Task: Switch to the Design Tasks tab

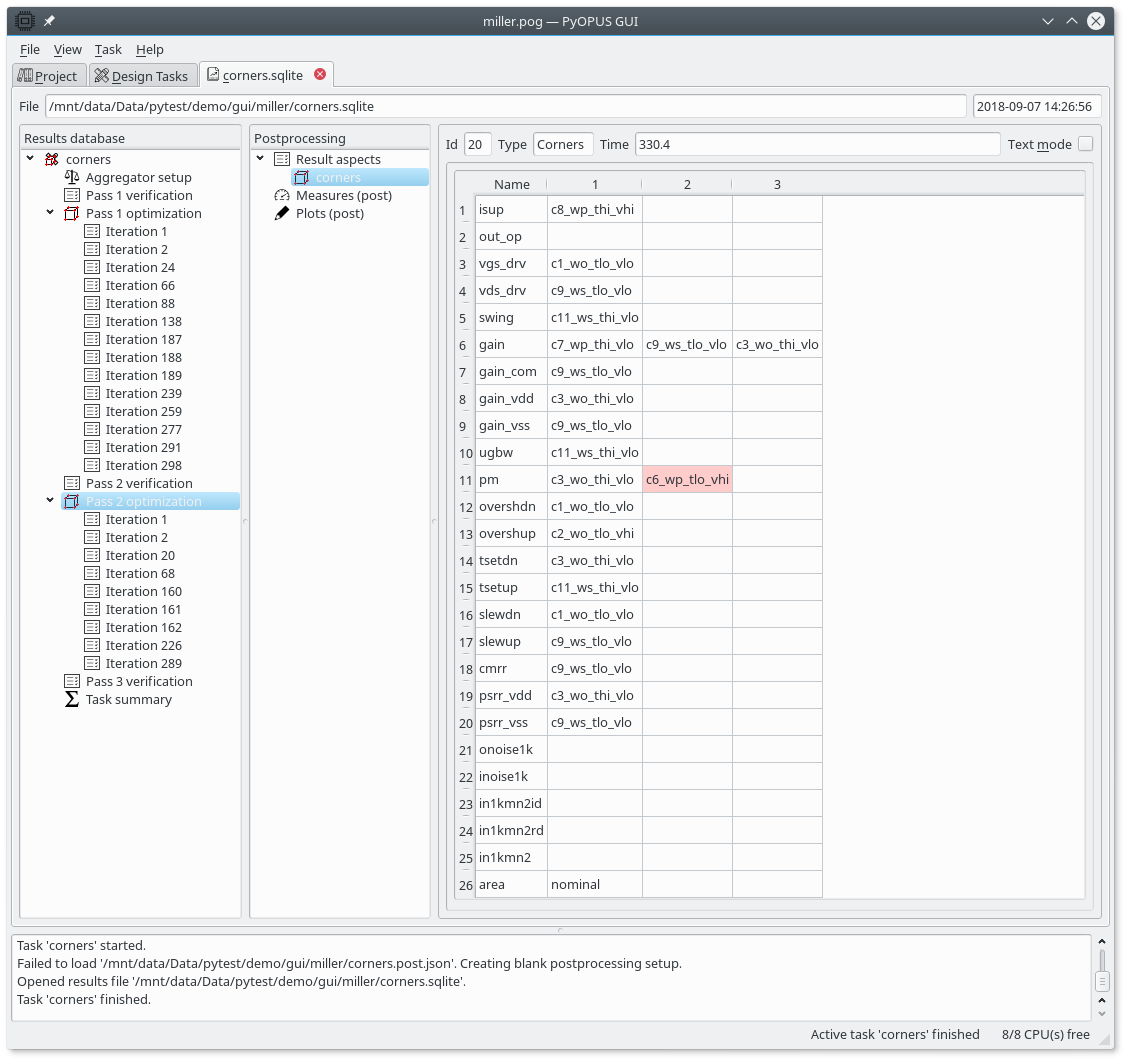Action: 141,76
